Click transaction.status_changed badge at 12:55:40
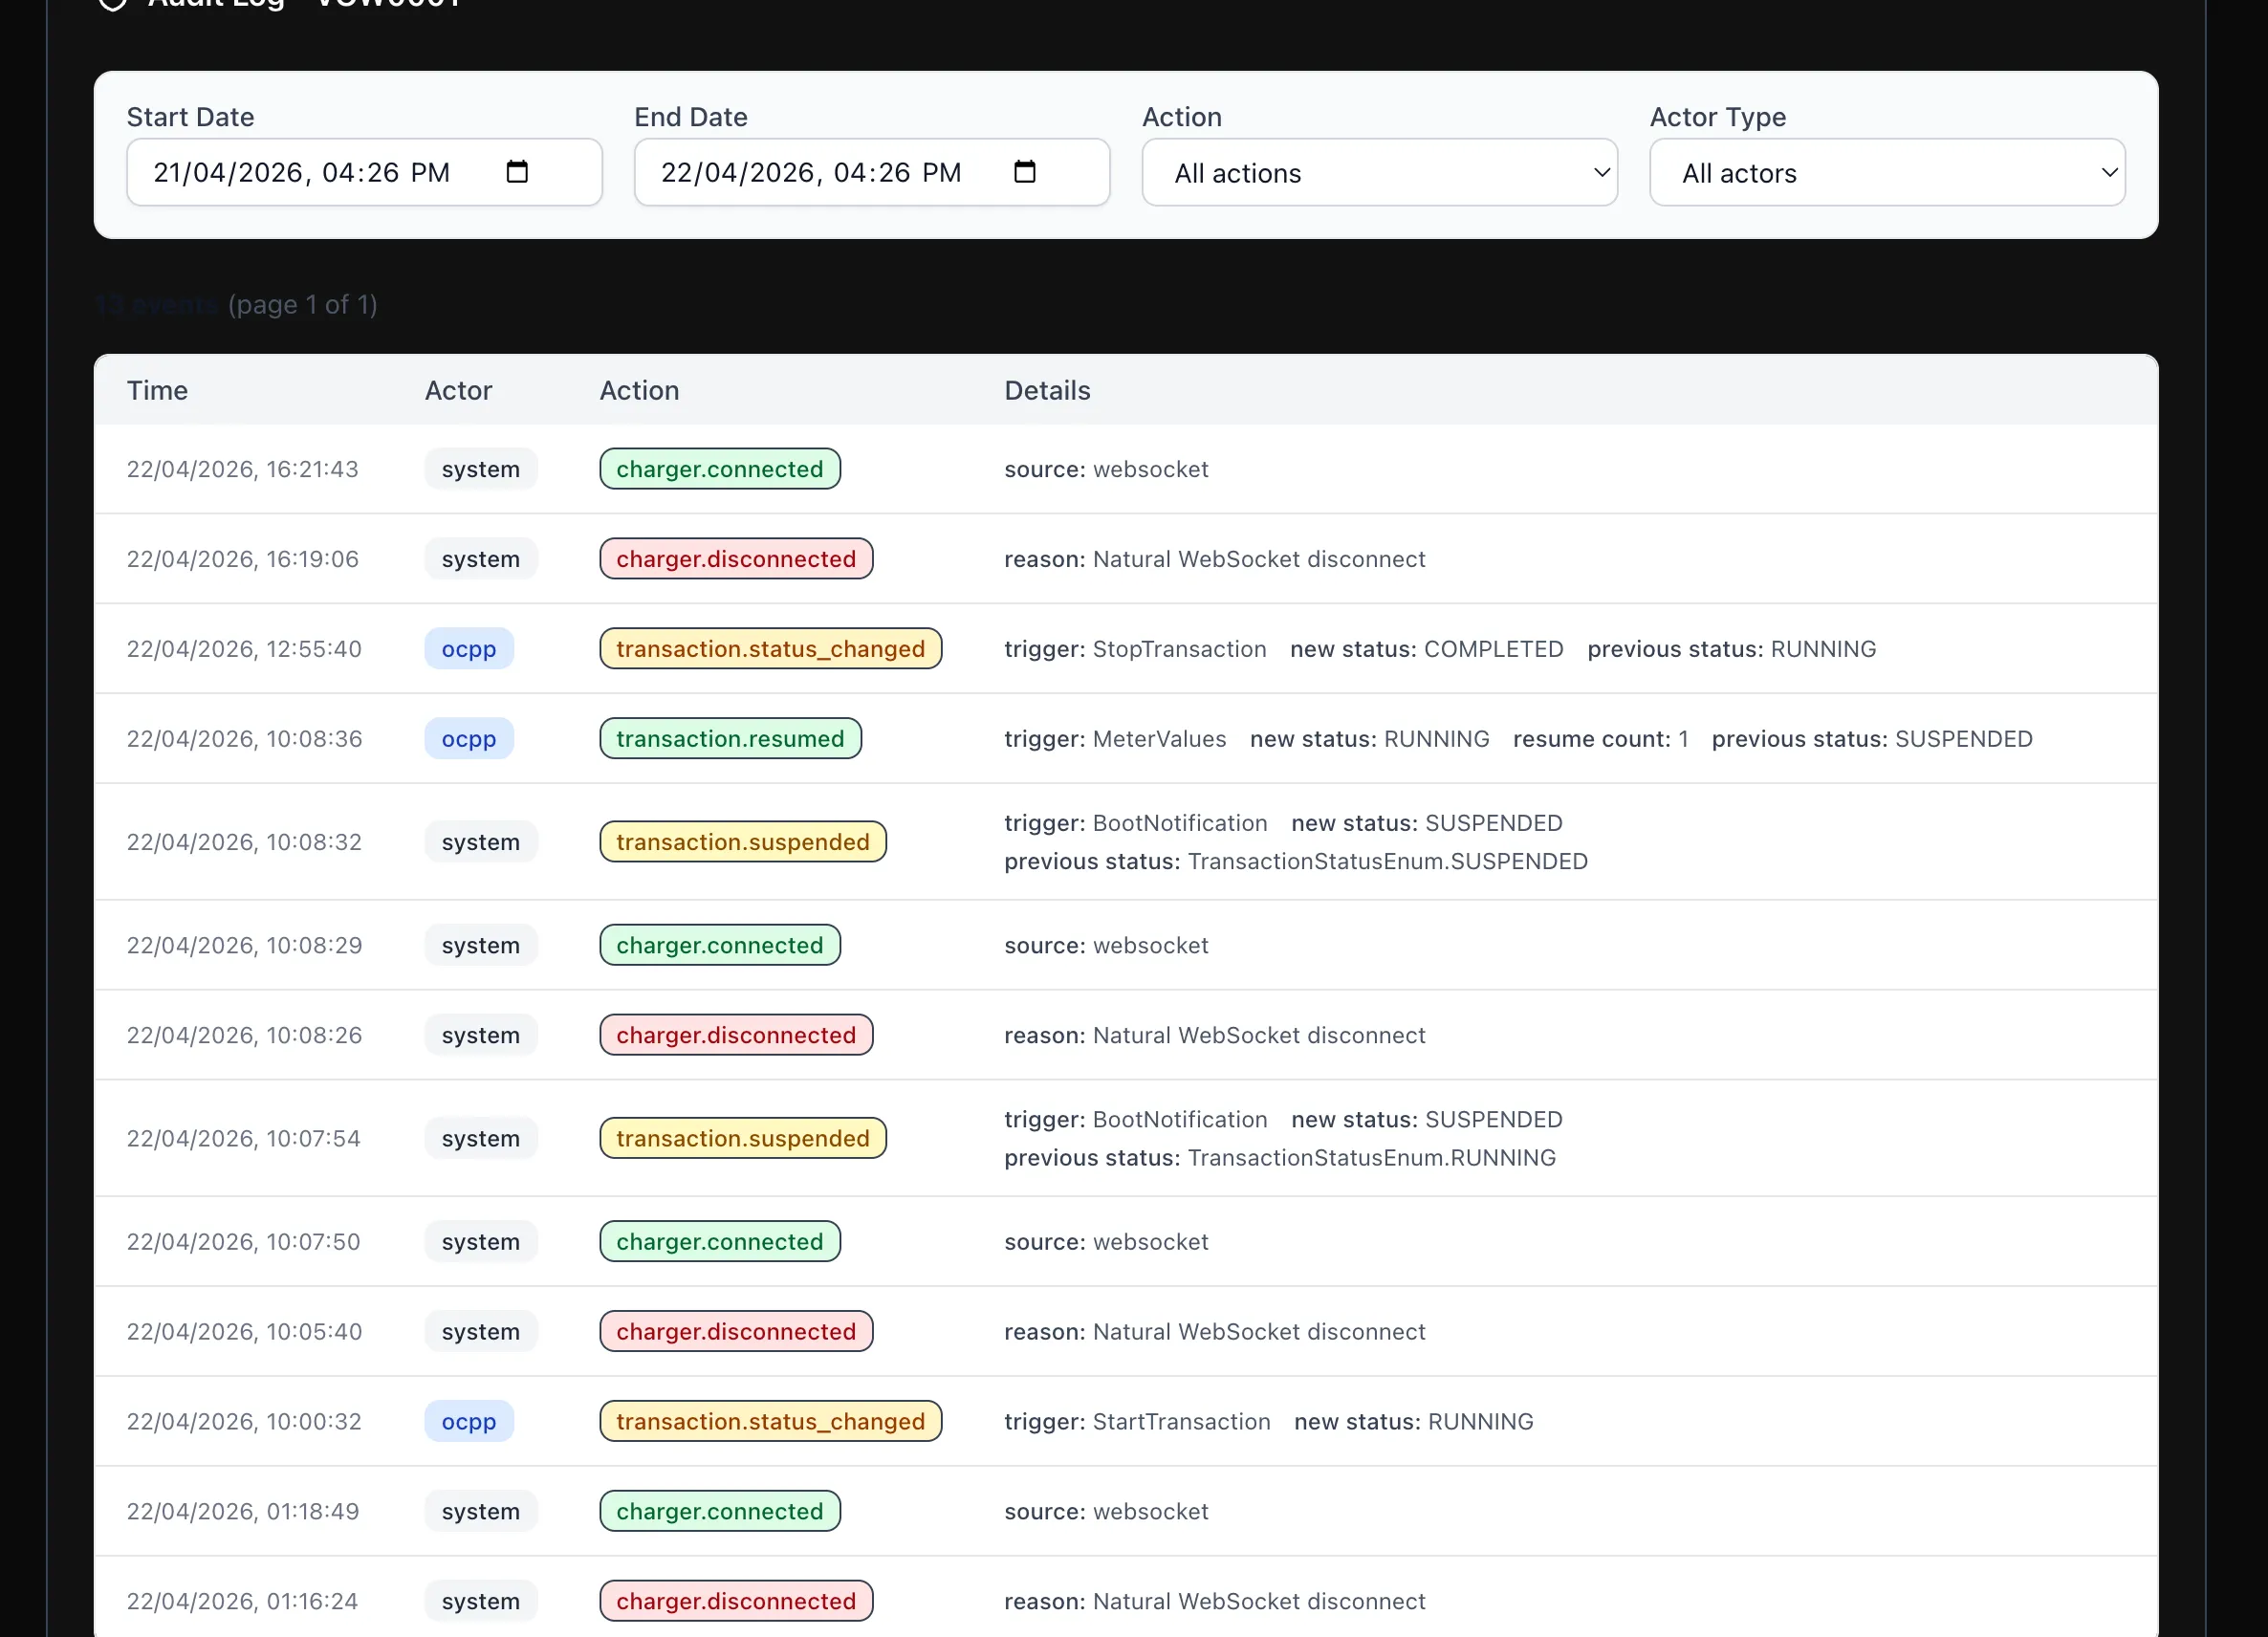Viewport: 2268px width, 1637px height. click(770, 649)
